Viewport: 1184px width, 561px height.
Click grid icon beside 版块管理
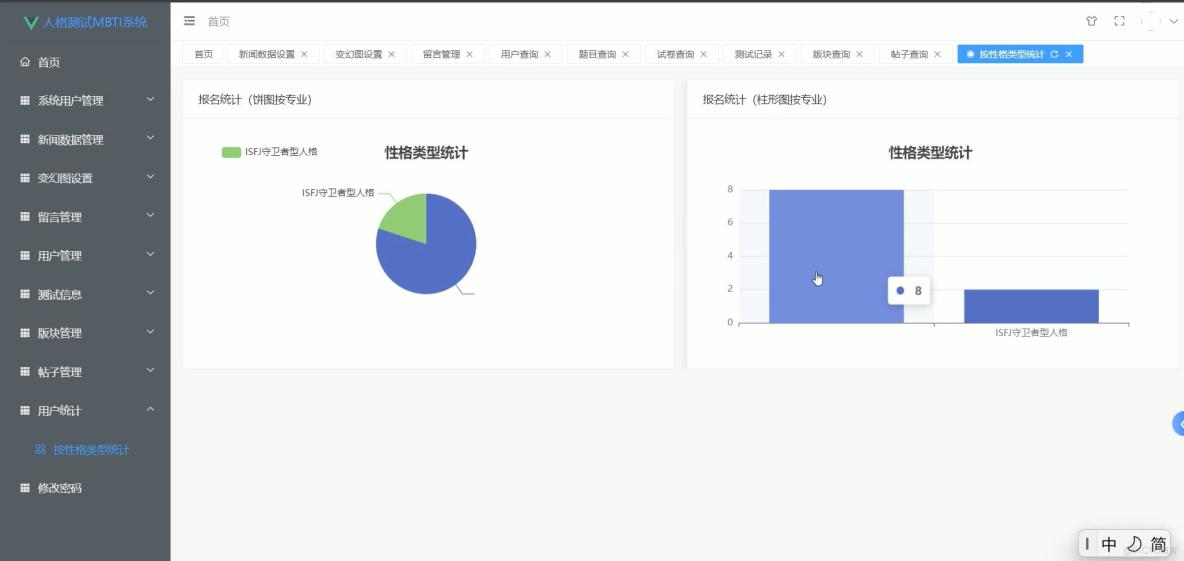coord(25,333)
